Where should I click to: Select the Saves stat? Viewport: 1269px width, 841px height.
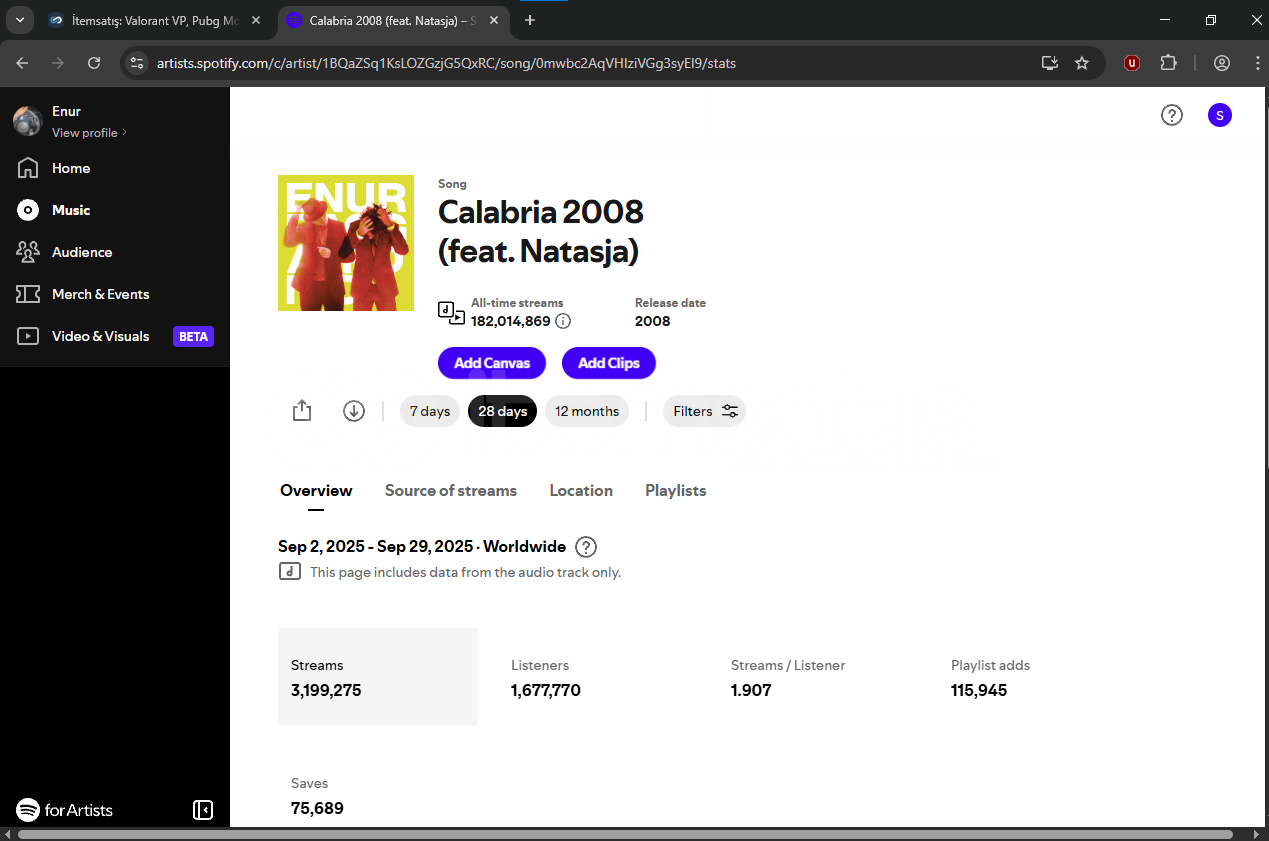tap(378, 795)
